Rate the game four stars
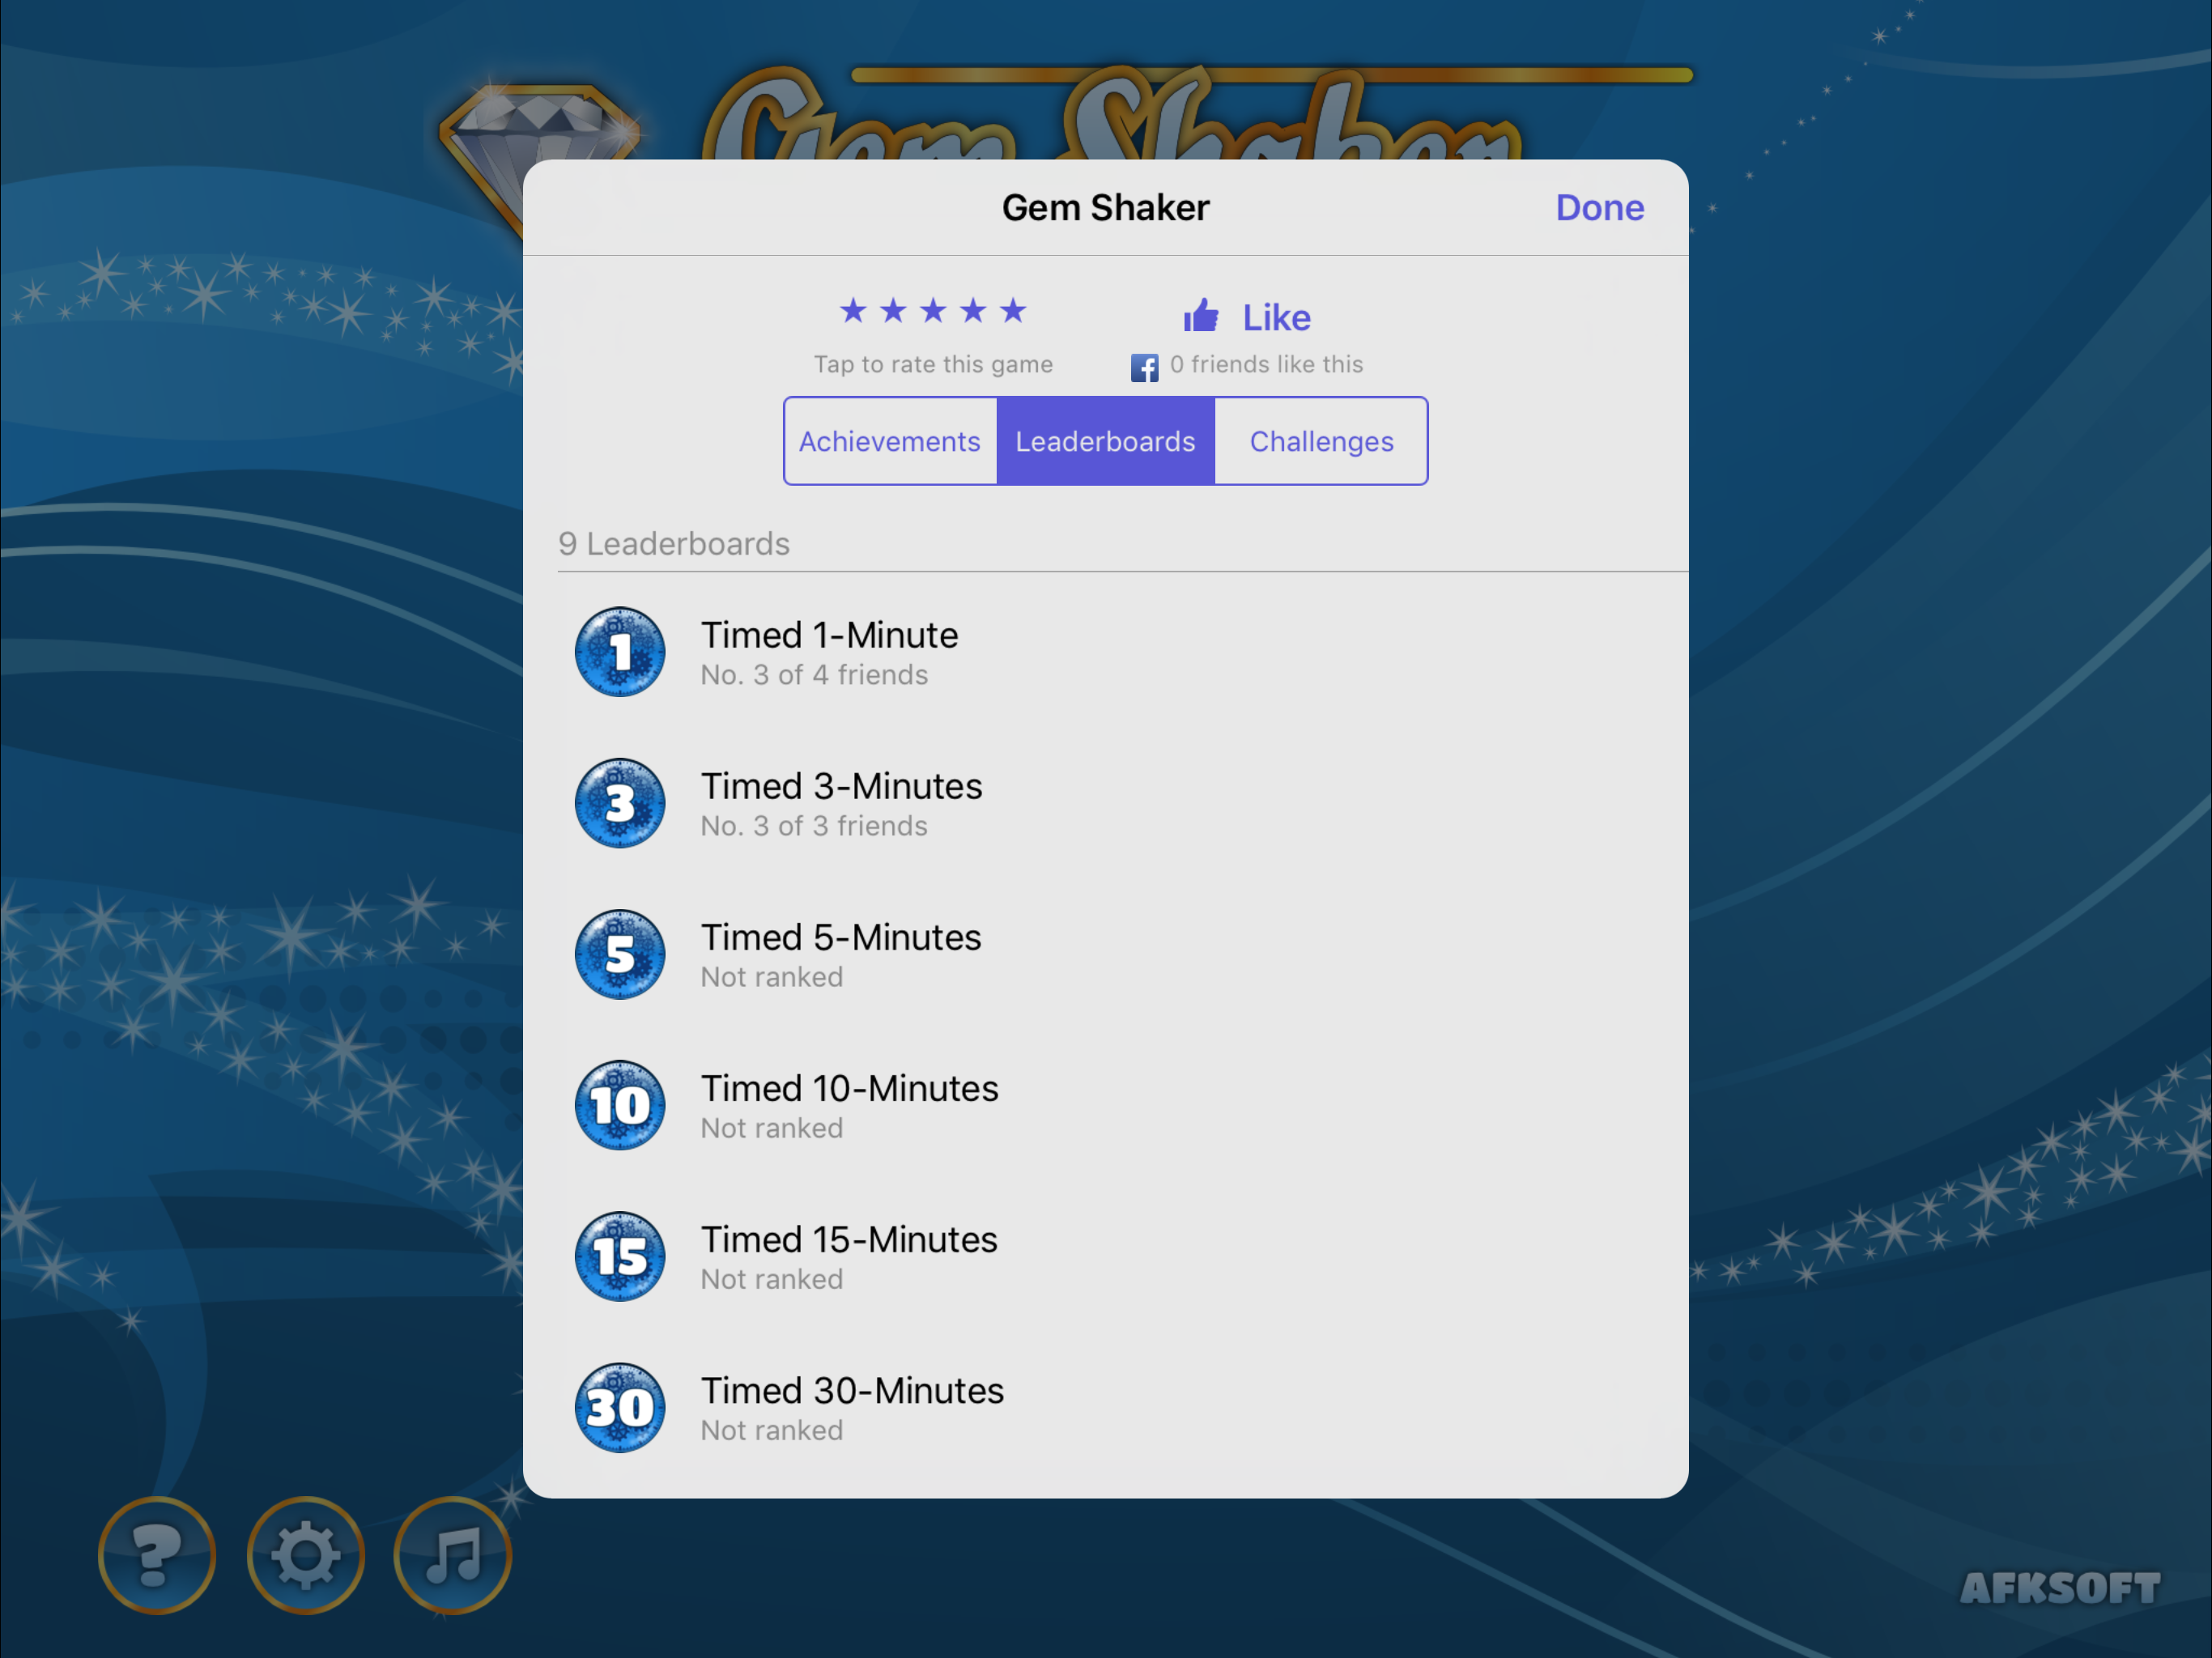The height and width of the screenshot is (1658, 2212). 973,311
